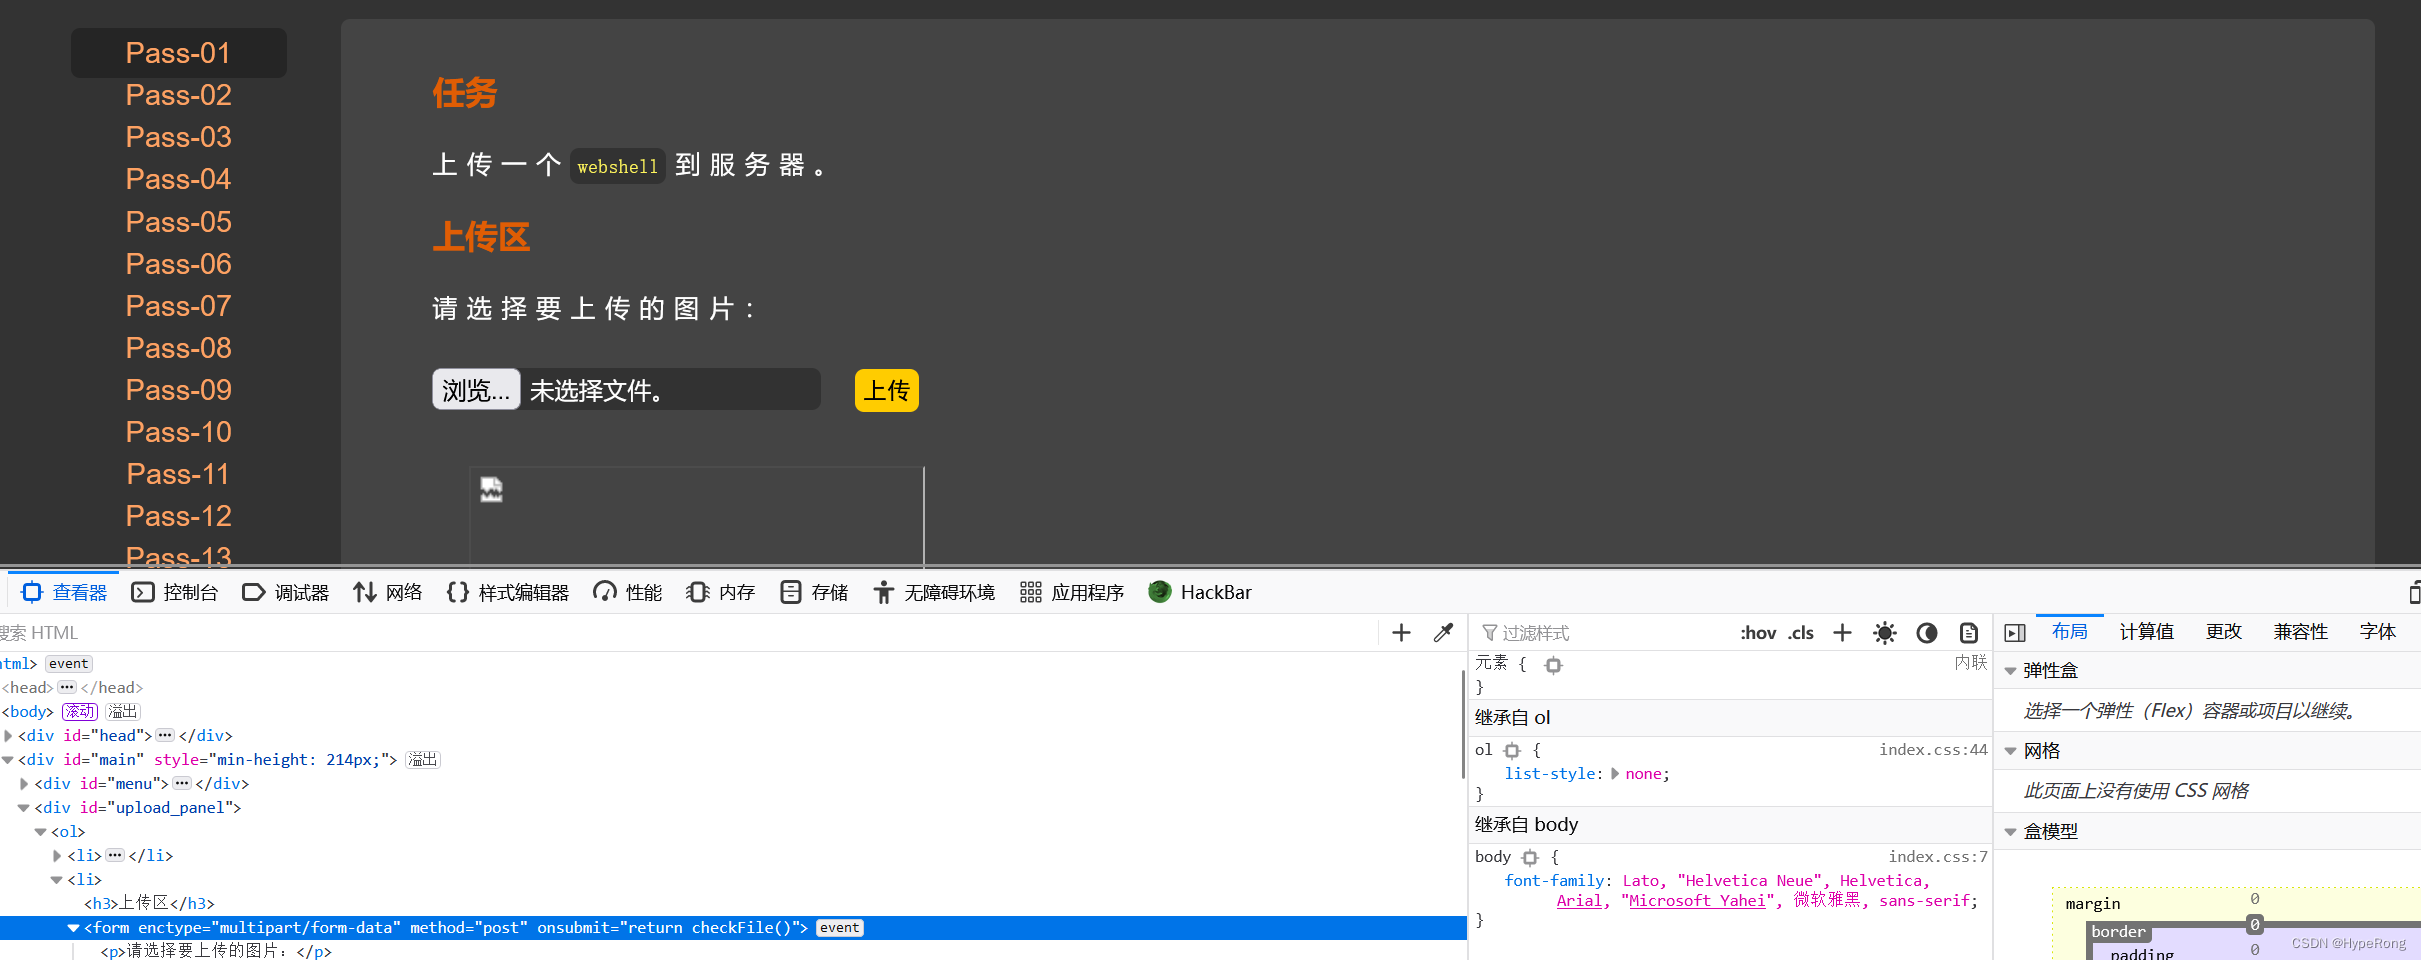The width and height of the screenshot is (2421, 960).
Task: Click selector highlighter icon next to 元素
Action: pos(1553,664)
